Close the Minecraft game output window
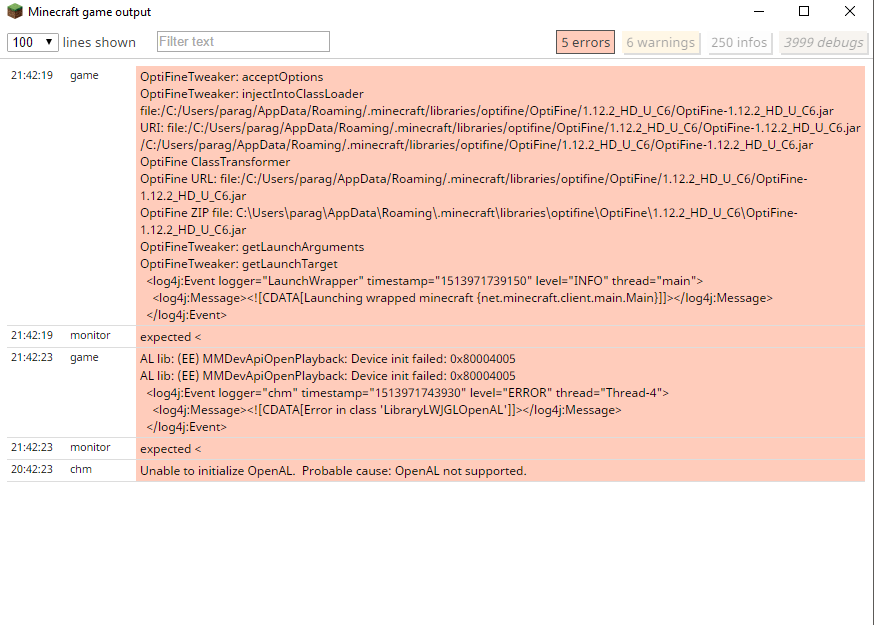Viewport: 874px width, 625px height. pos(849,11)
